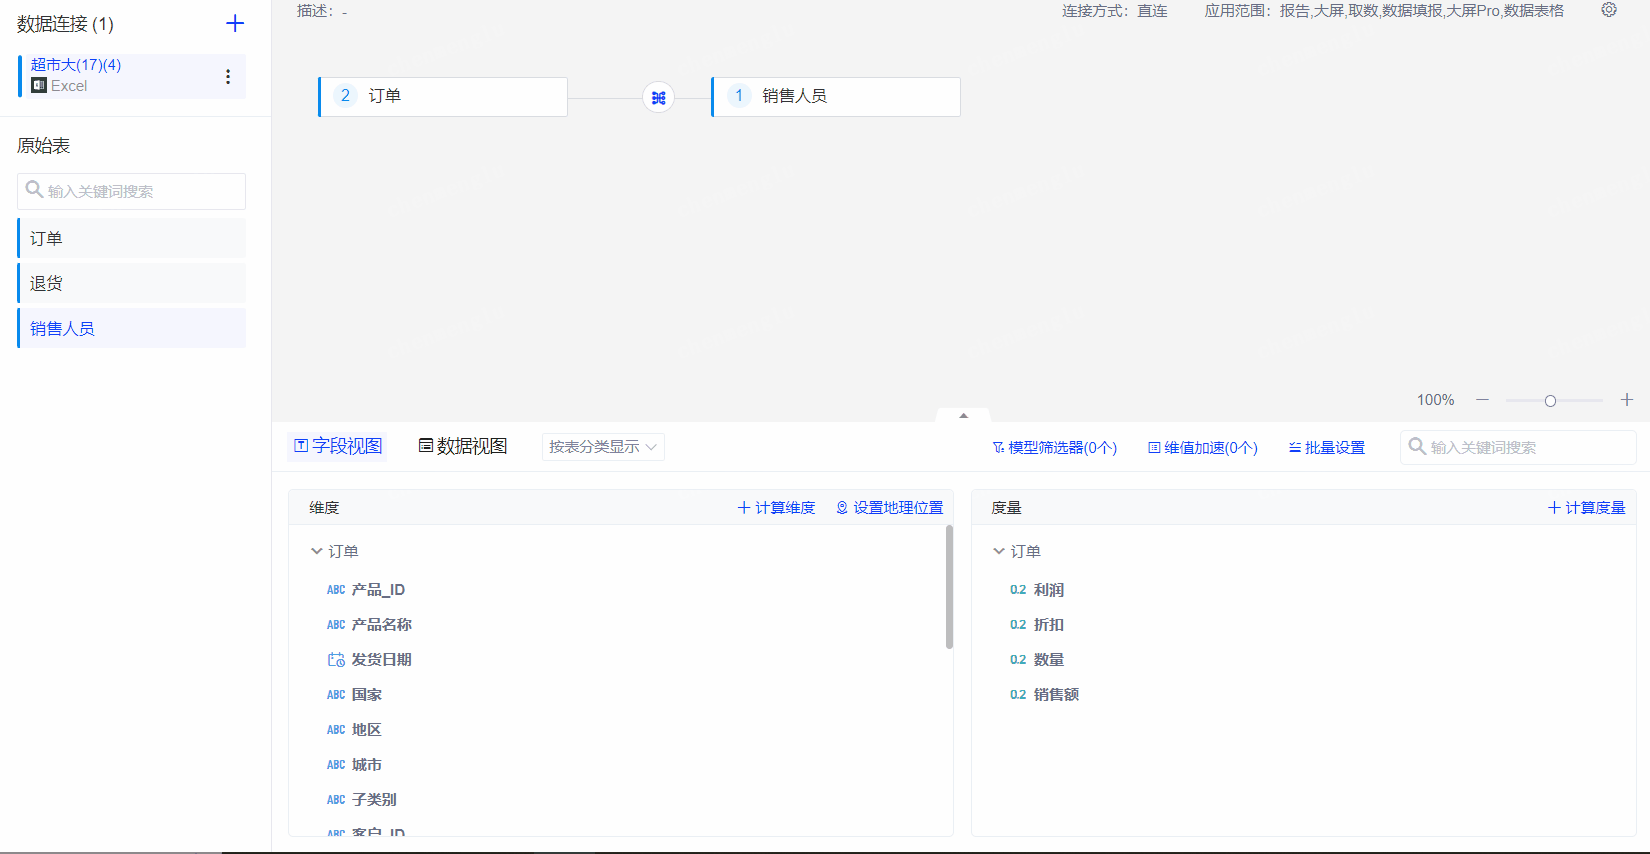This screenshot has height=854, width=1650.
Task: Open the 按表分类显示 dropdown
Action: (x=603, y=447)
